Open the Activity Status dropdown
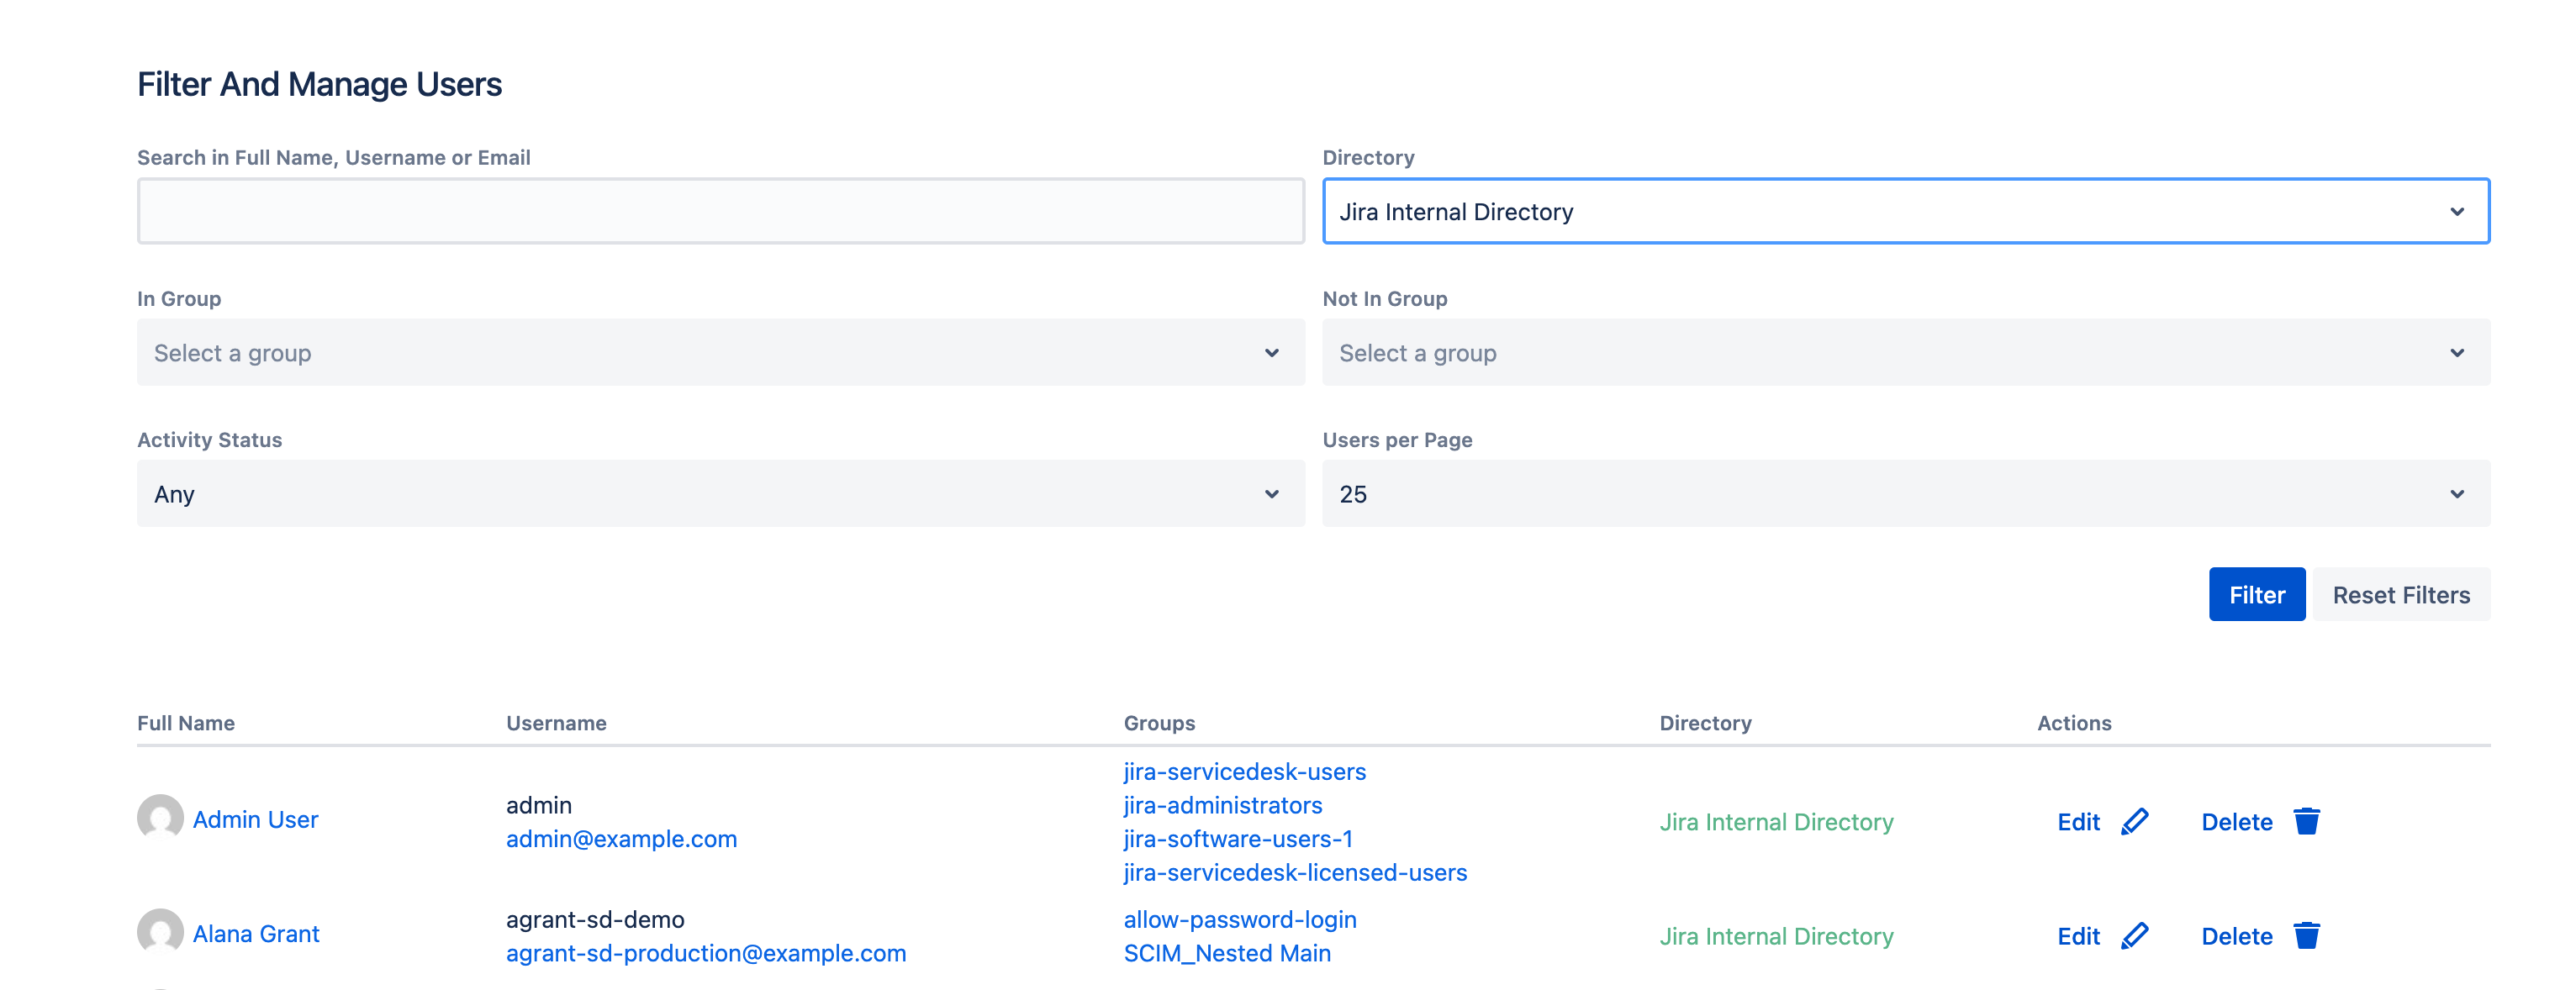 tap(721, 493)
